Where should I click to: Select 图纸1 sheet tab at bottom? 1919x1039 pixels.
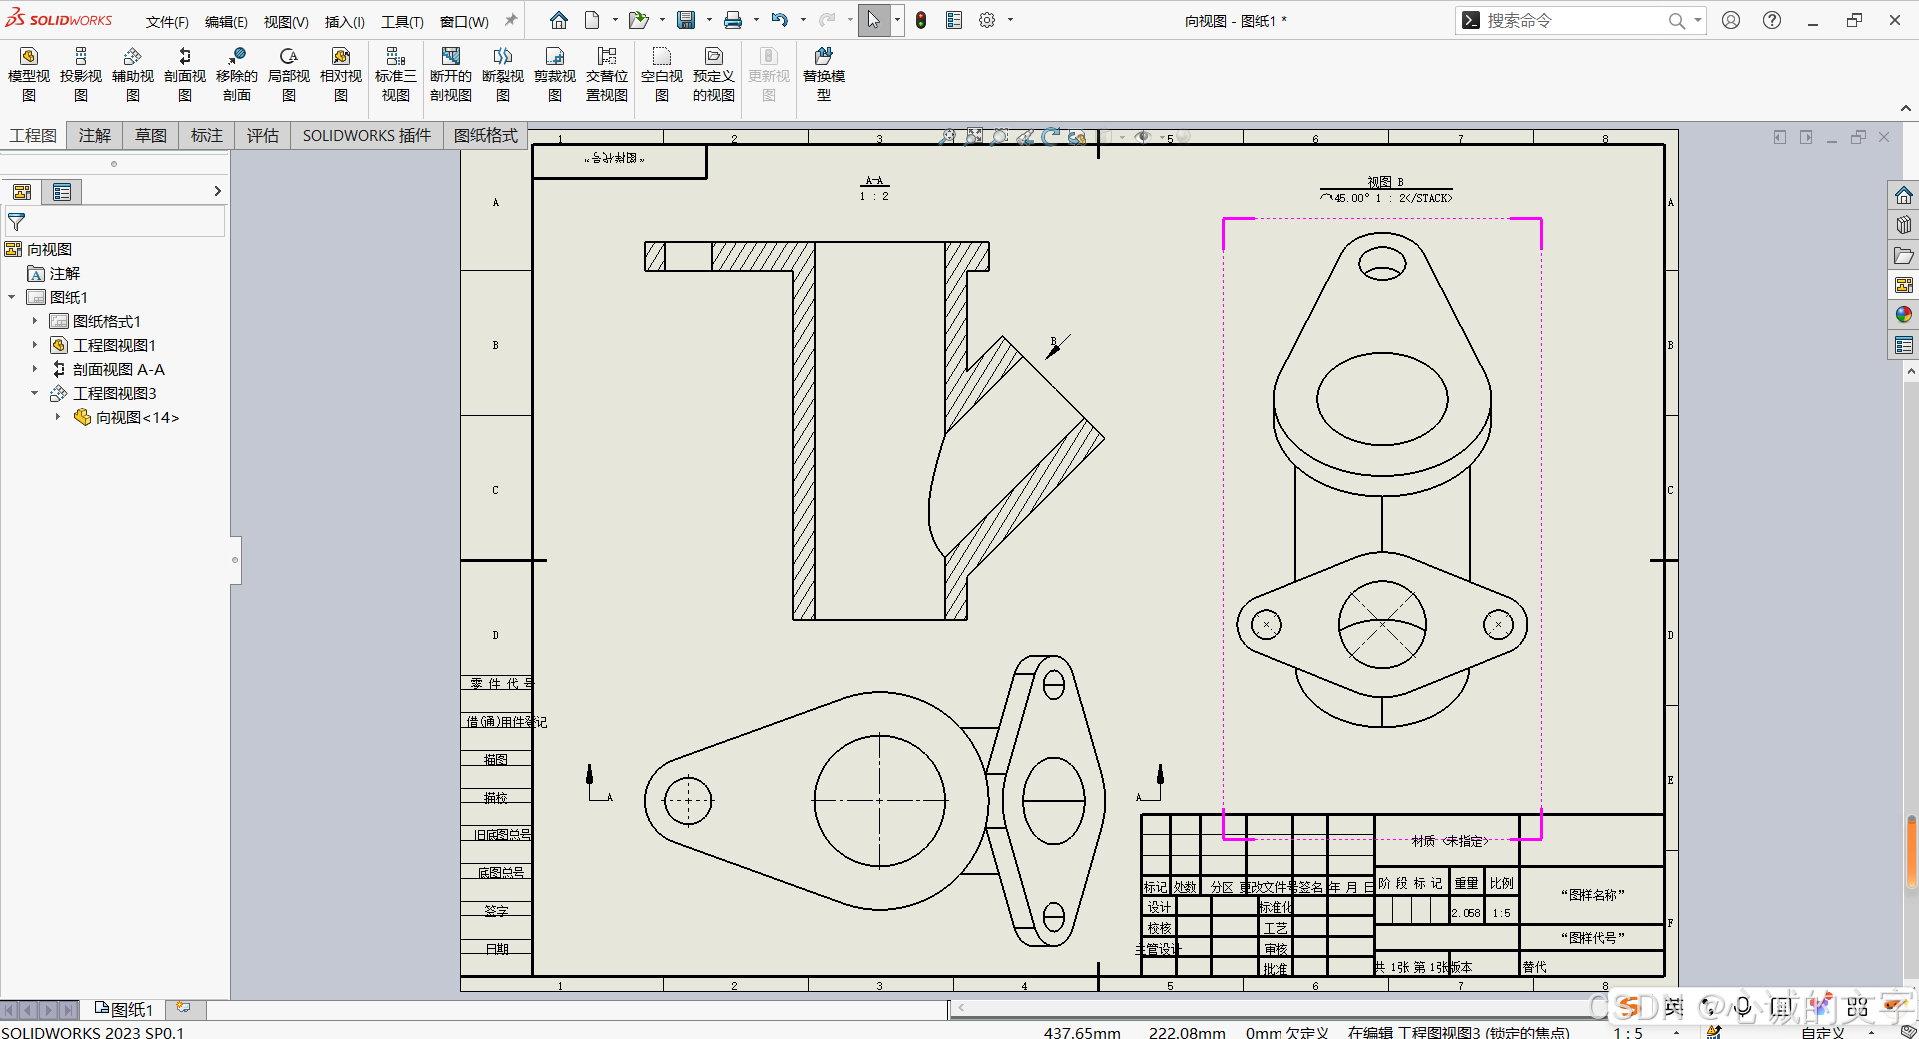(x=124, y=1009)
